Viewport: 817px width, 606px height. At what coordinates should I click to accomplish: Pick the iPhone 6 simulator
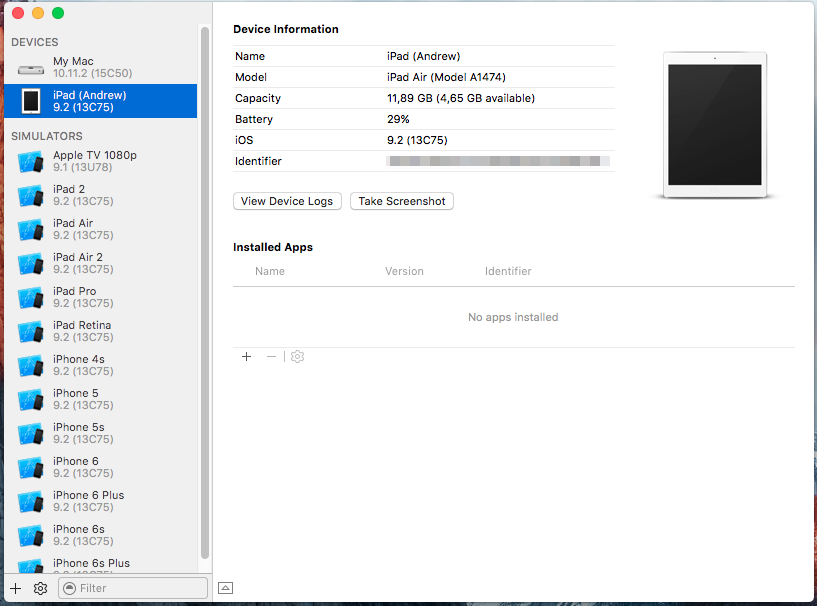tap(101, 467)
